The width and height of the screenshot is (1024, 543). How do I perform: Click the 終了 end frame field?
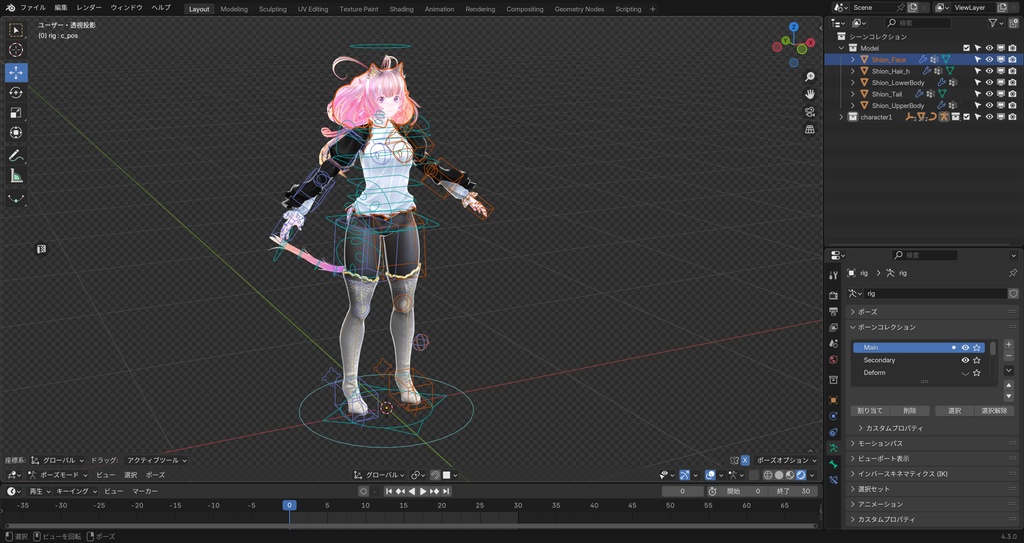[793, 491]
